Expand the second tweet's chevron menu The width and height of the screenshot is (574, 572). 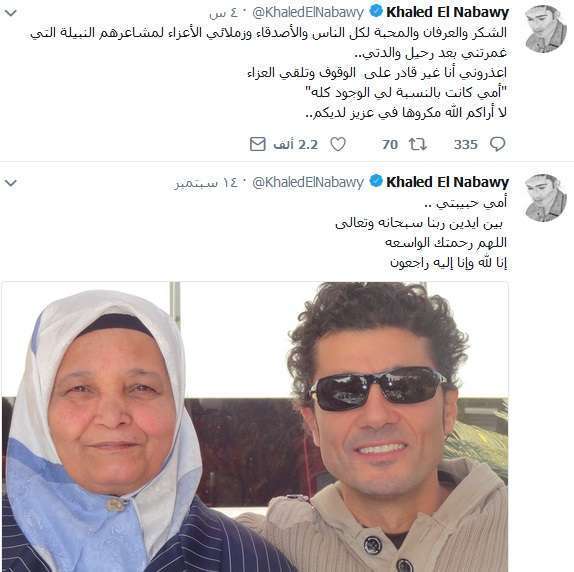(x=11, y=183)
